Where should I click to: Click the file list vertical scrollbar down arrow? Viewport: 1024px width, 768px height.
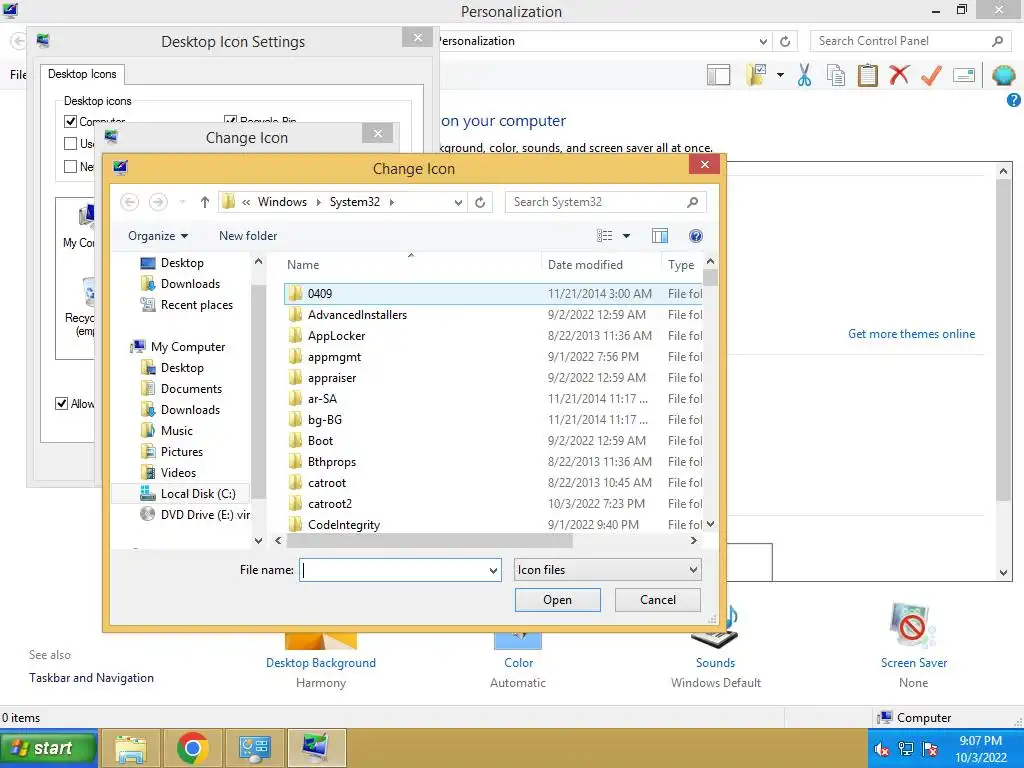(711, 524)
